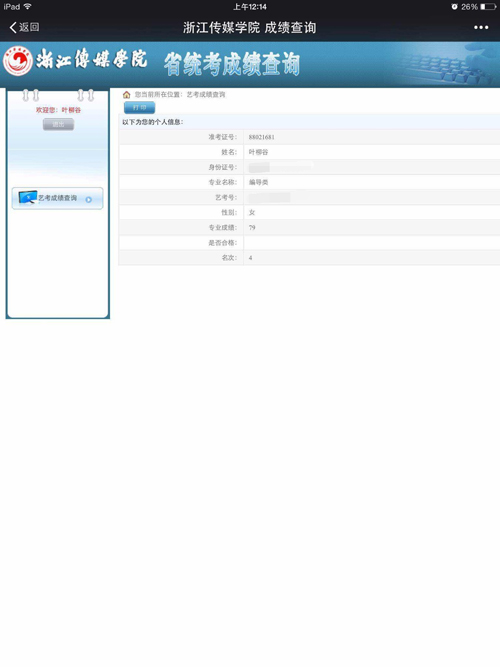Click the 艺考成绩查询 breadcrumb text
This screenshot has width=500, height=667.
click(206, 94)
